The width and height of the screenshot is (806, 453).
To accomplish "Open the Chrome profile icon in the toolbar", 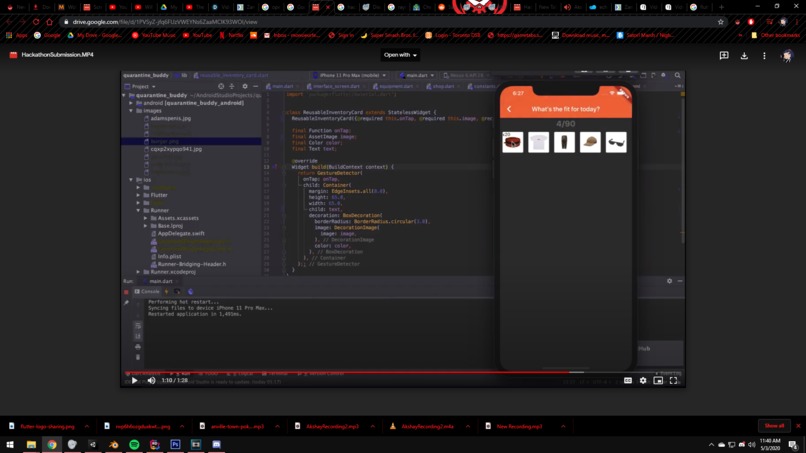I will (783, 22).
